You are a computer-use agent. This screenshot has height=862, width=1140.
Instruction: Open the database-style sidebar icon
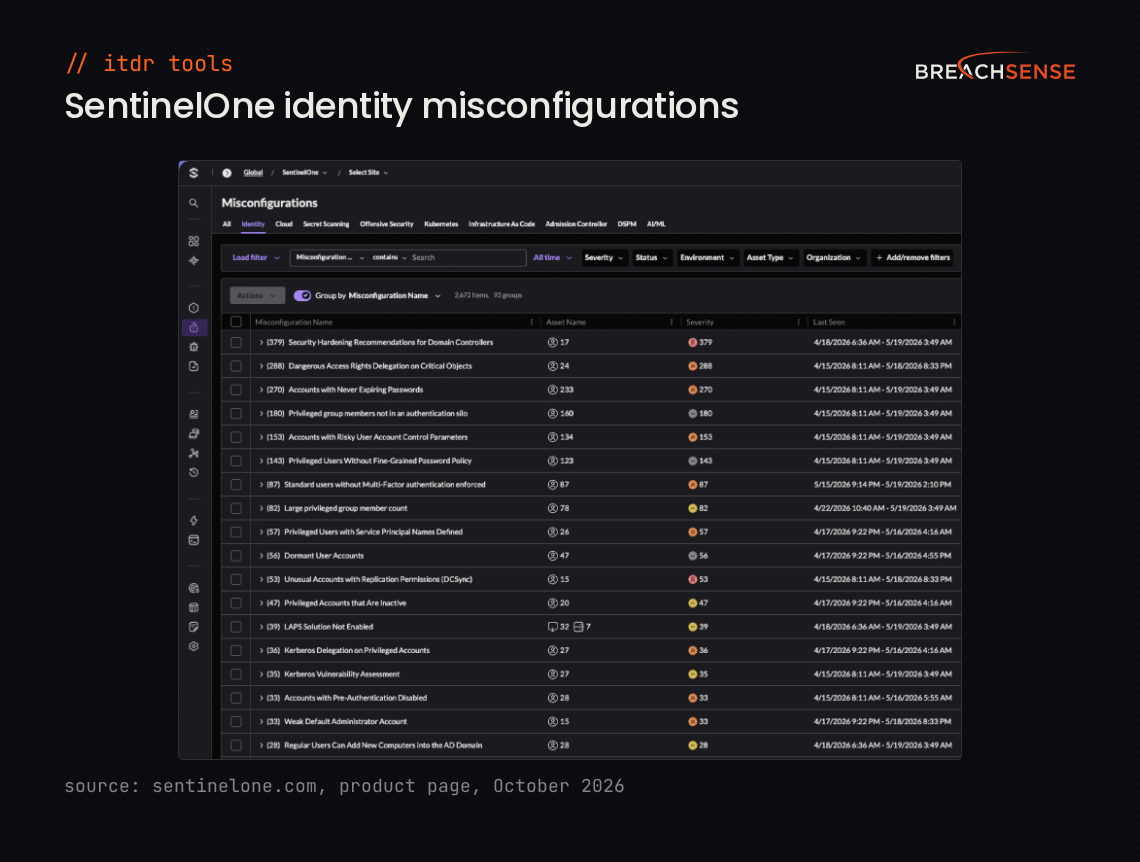point(193,608)
